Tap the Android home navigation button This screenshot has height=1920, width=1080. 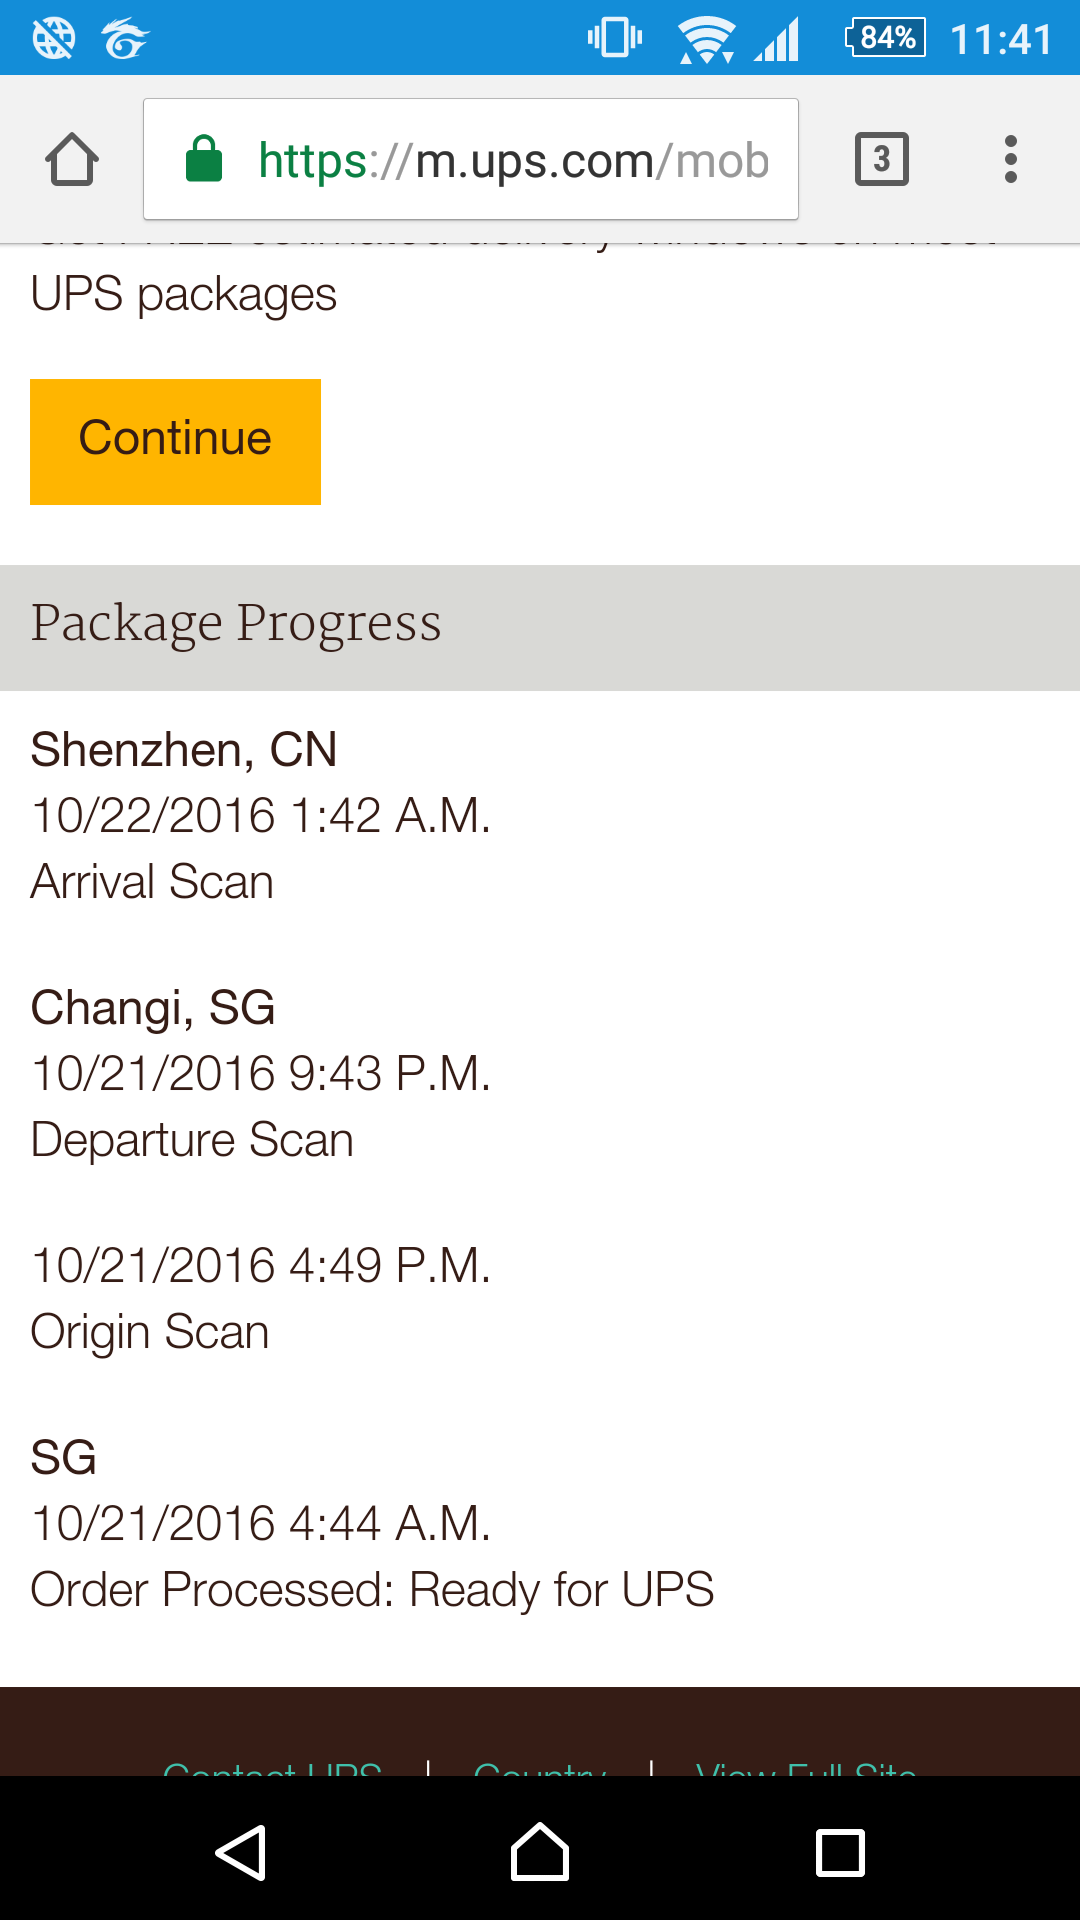pyautogui.click(x=540, y=1852)
